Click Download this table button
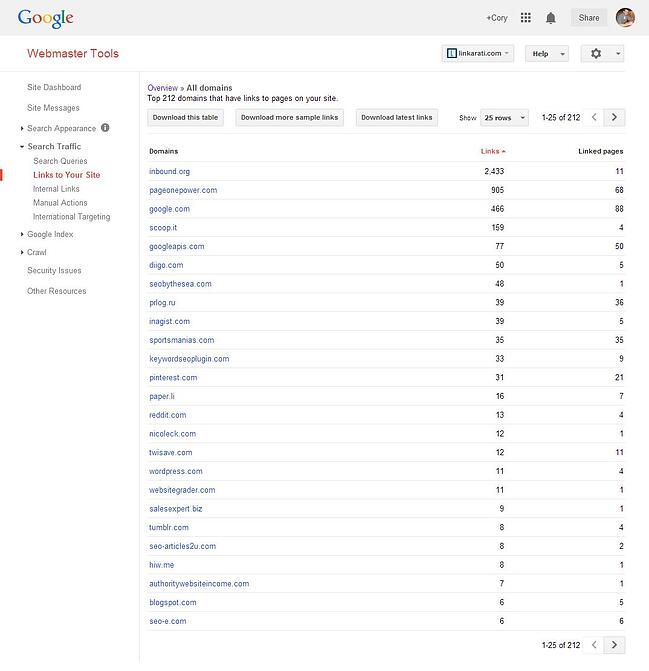Screen dimensions: 649x671 186,118
